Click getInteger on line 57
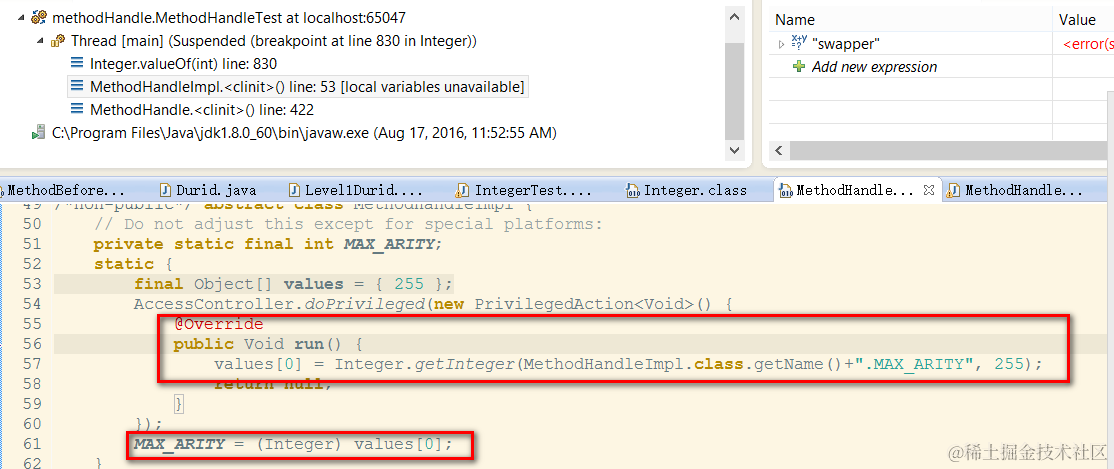 pos(465,364)
